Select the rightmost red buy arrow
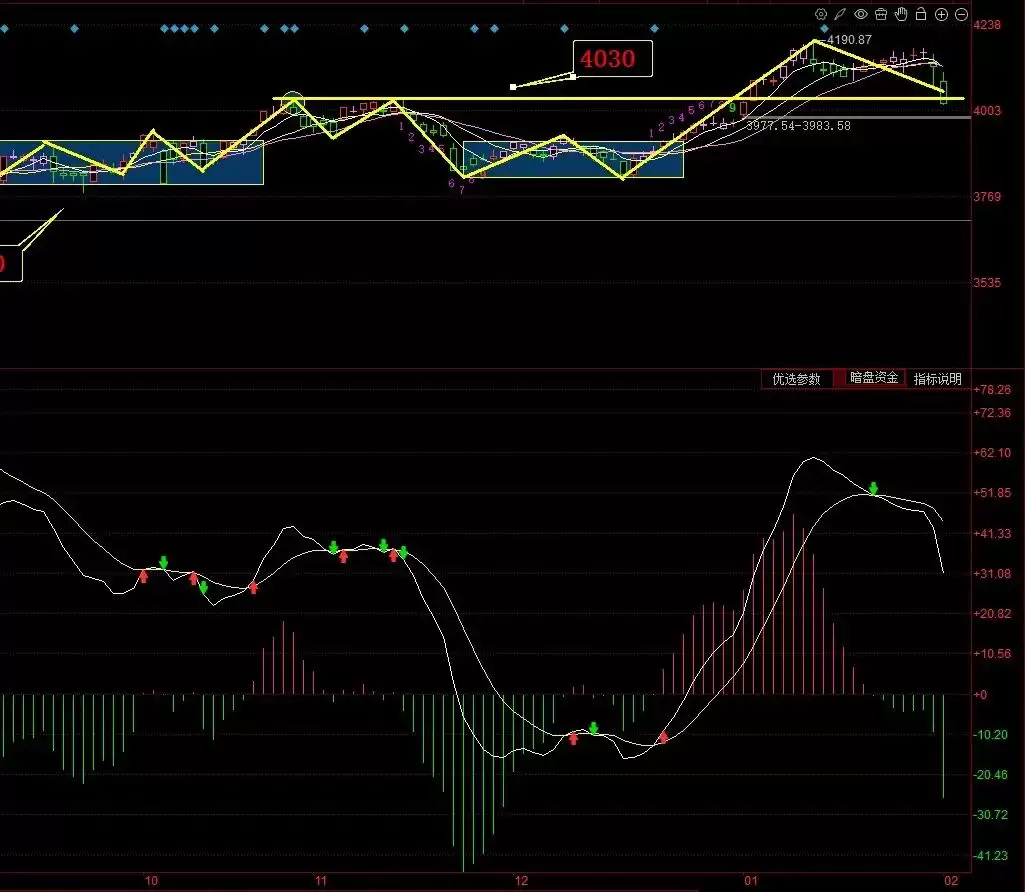 click(663, 738)
